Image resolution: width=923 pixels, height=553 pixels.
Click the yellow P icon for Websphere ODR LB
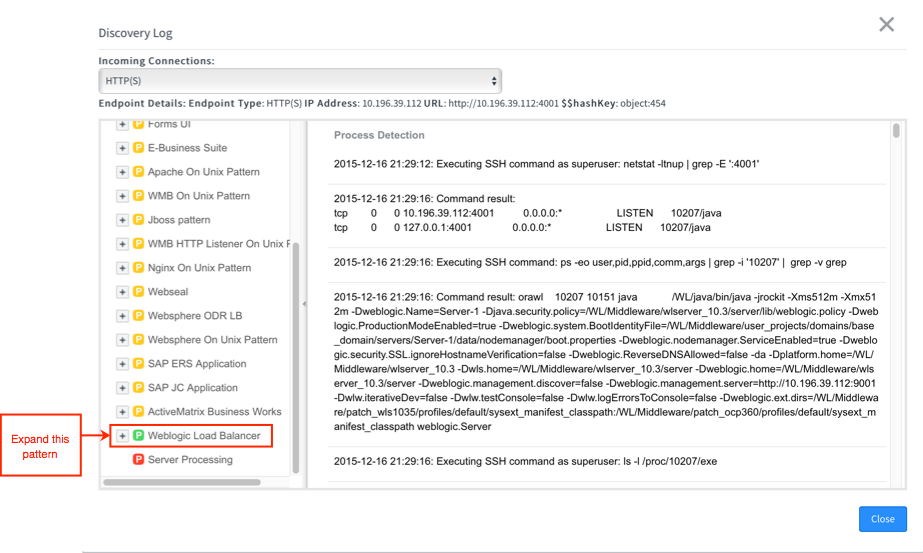pos(138,316)
